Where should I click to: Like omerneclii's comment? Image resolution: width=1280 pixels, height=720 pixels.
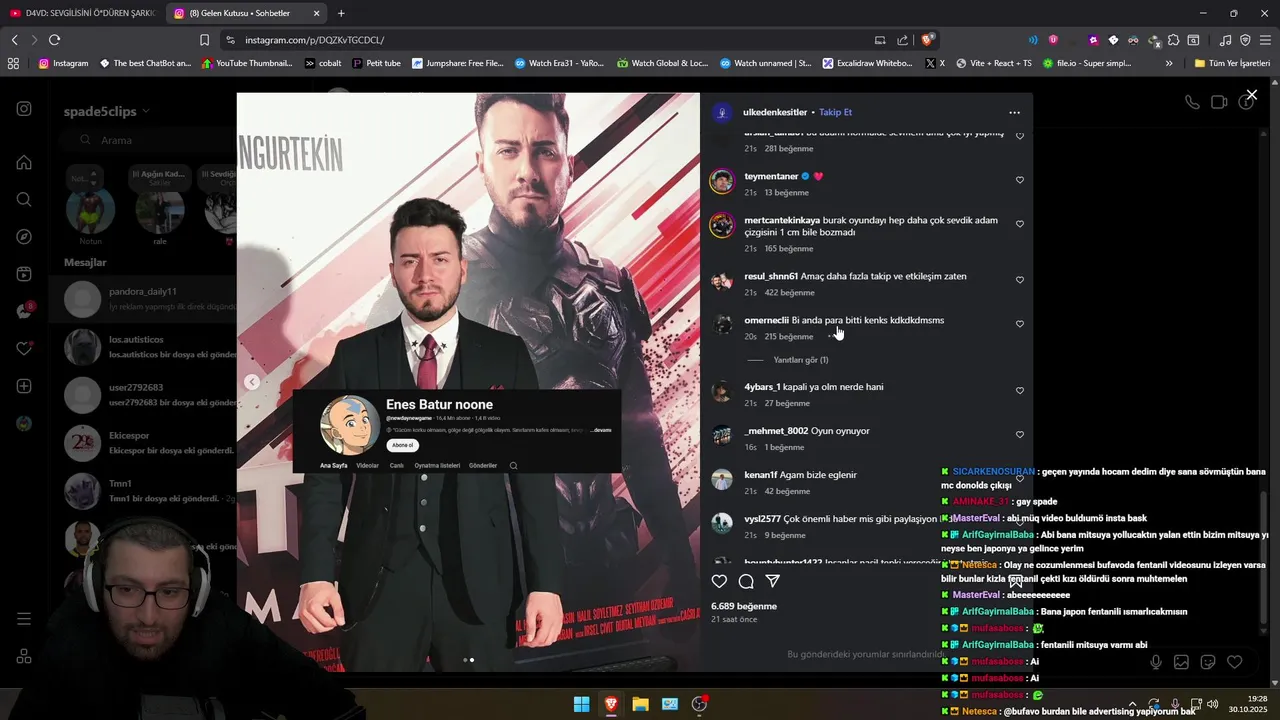click(1020, 324)
